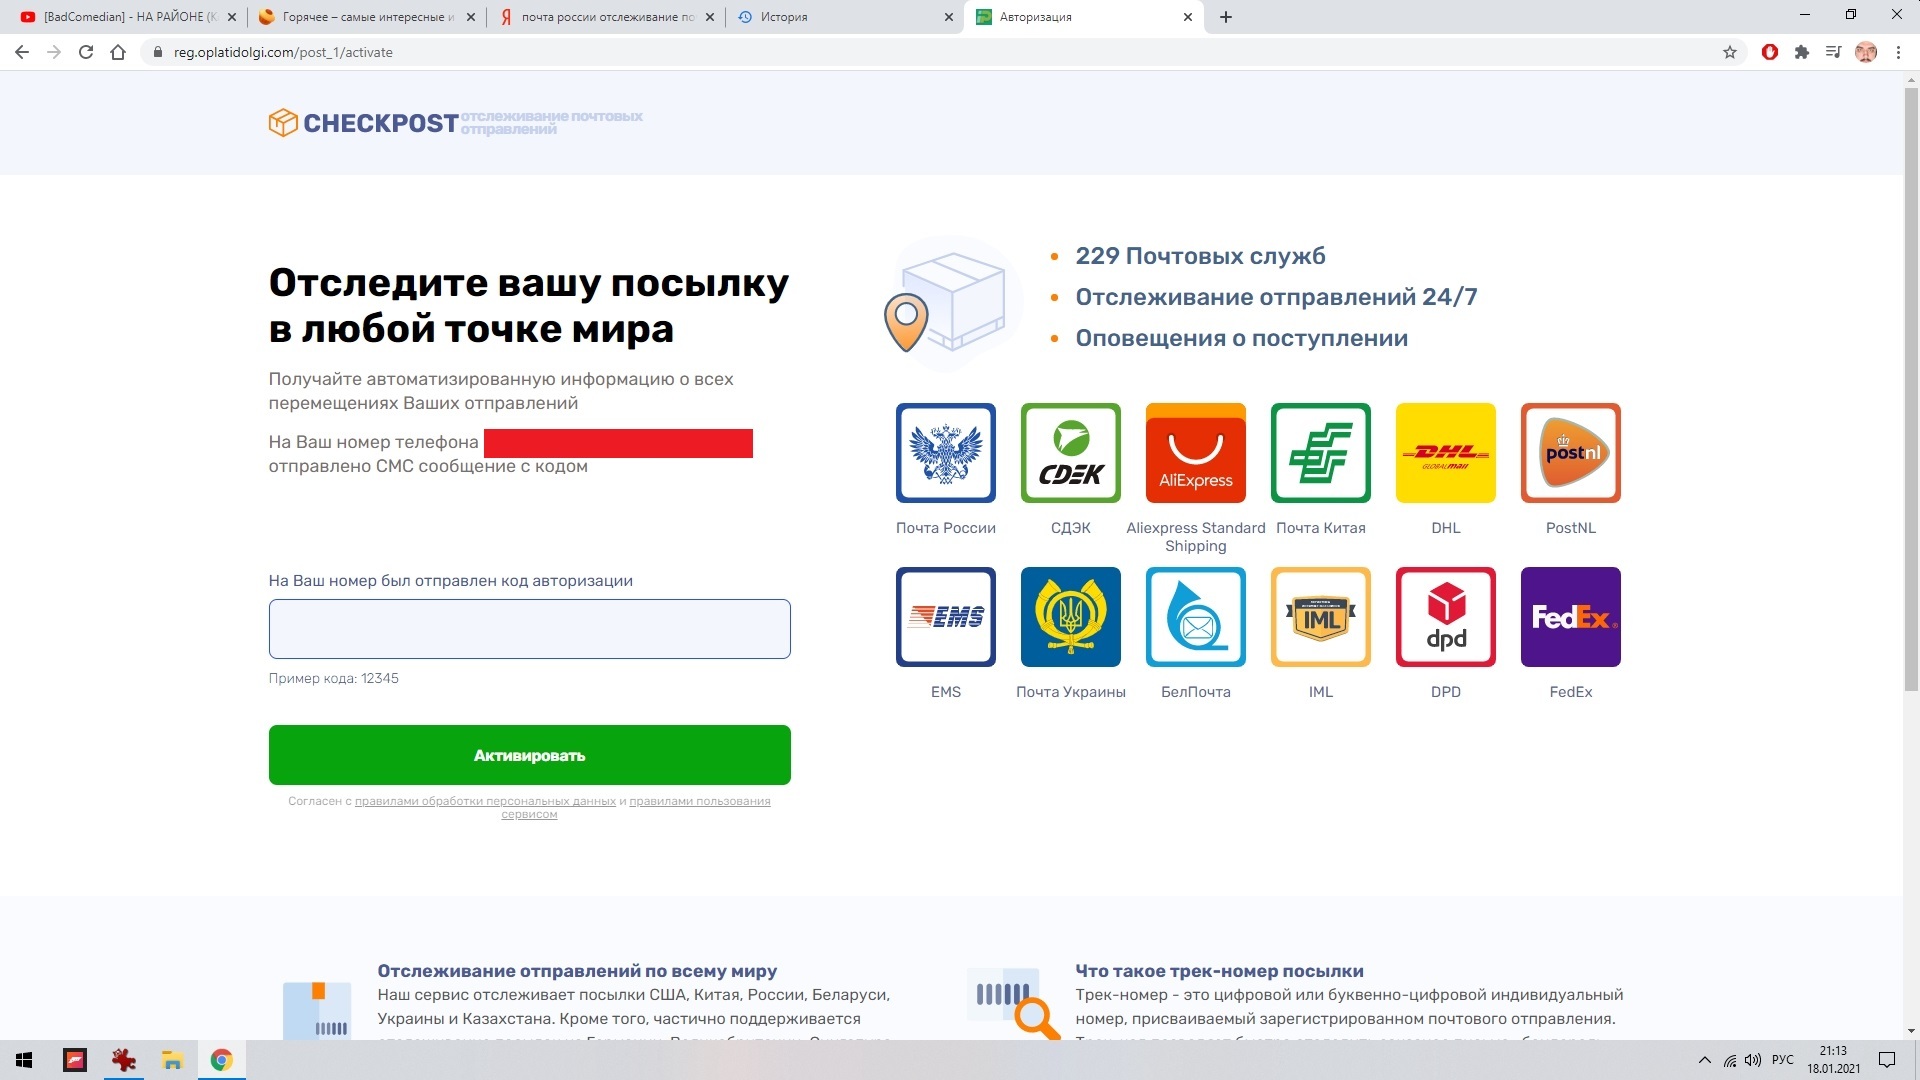Expand the hidden system tray icons chevron
The image size is (1920, 1080).
tap(1705, 1060)
